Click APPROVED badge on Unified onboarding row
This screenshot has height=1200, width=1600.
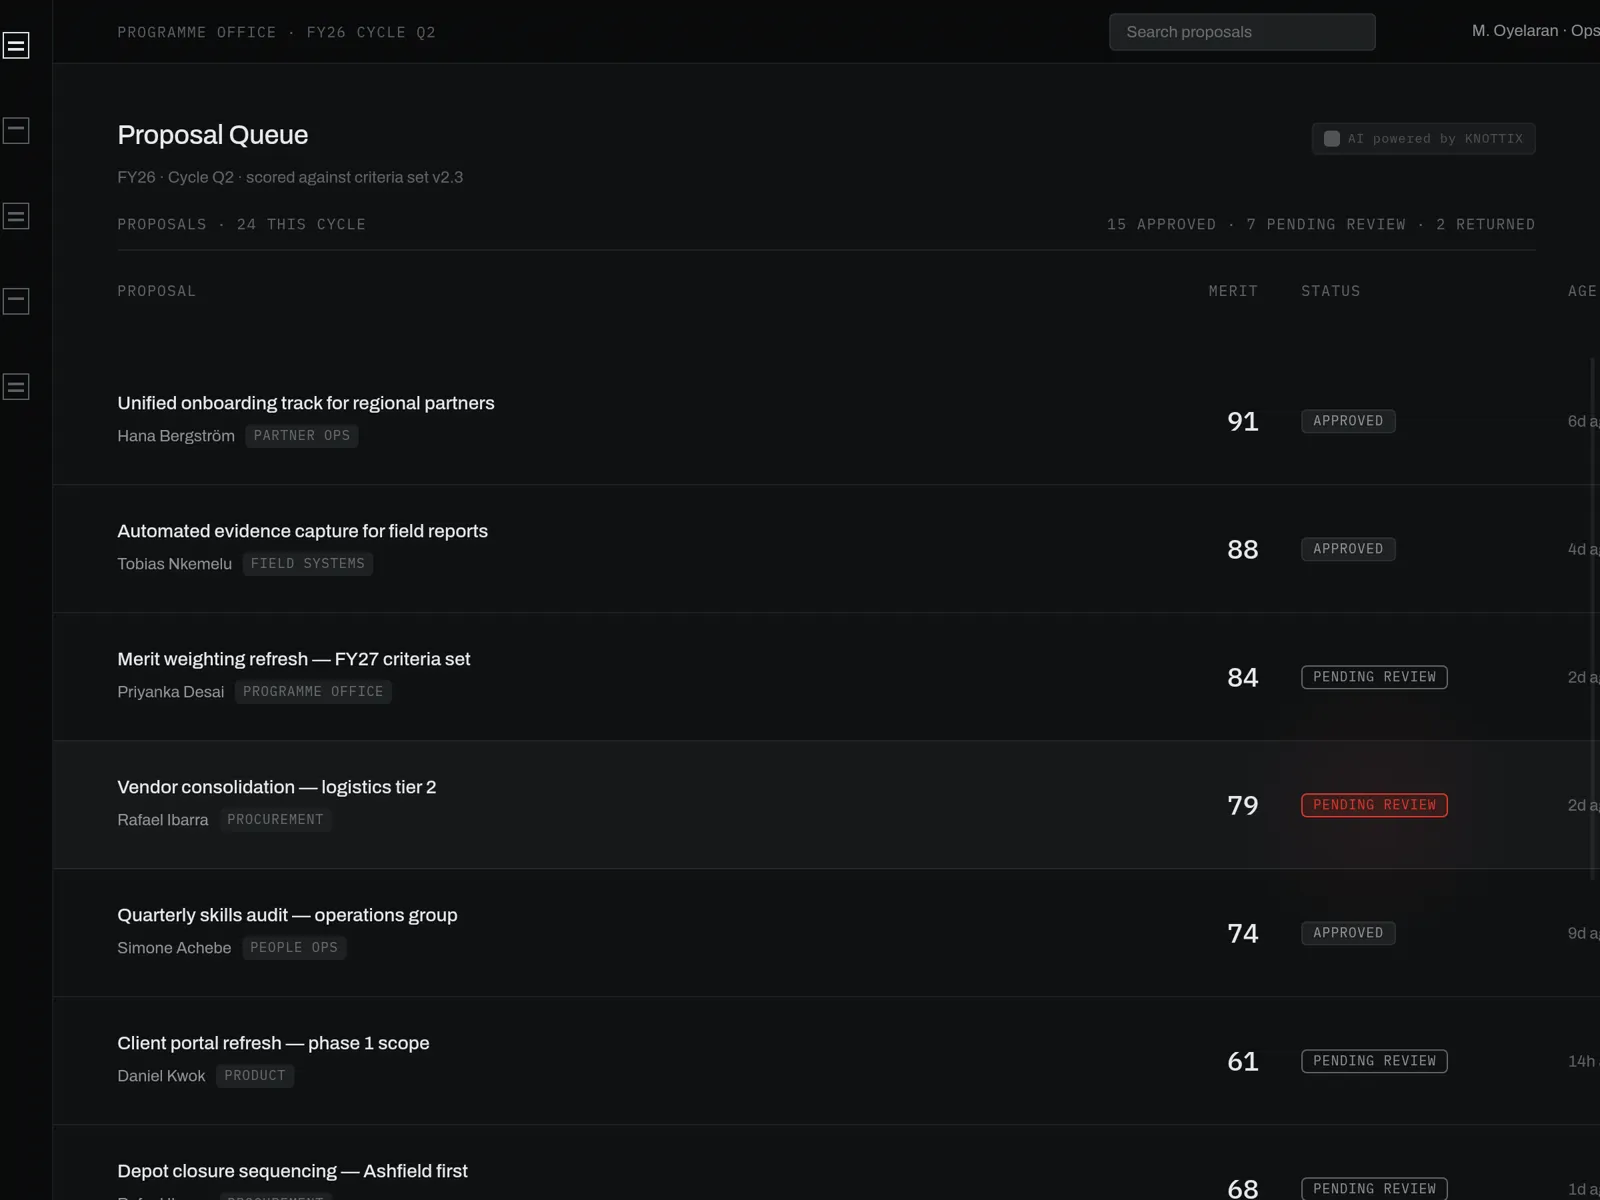coord(1348,421)
